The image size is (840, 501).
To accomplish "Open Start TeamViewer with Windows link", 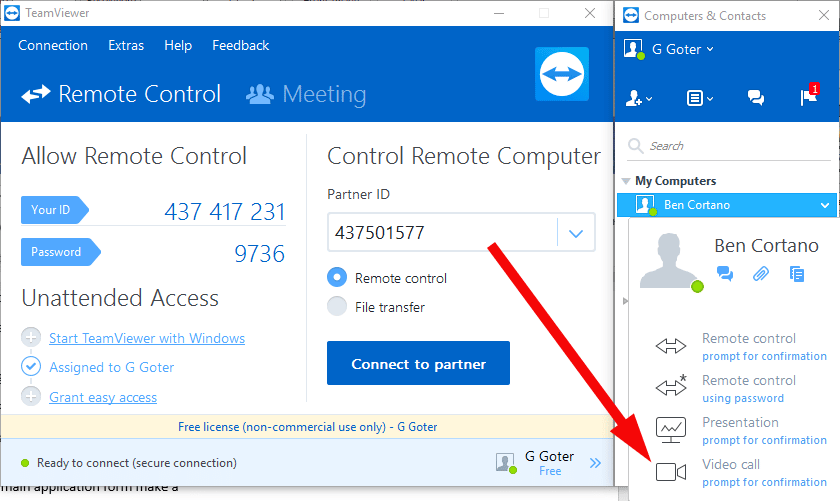I will 147,338.
